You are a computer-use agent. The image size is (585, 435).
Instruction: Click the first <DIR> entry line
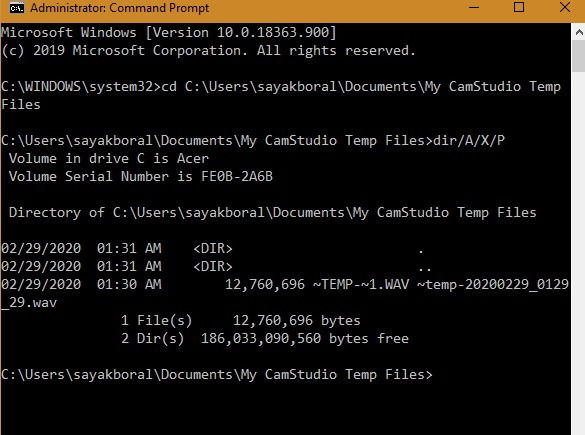212,248
